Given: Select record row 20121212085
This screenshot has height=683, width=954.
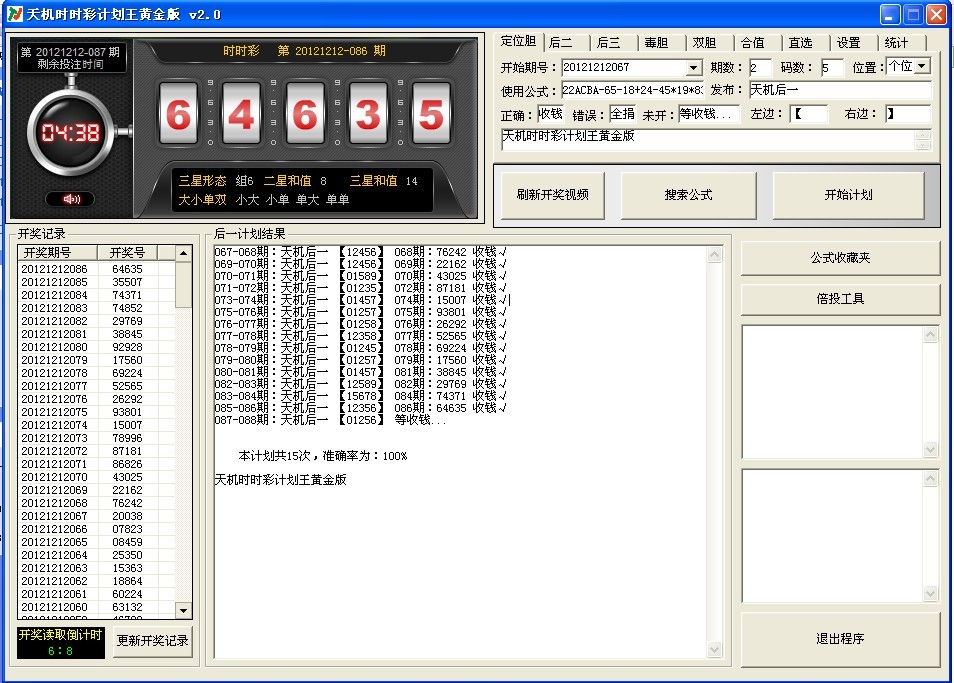Looking at the screenshot, I should point(97,282).
